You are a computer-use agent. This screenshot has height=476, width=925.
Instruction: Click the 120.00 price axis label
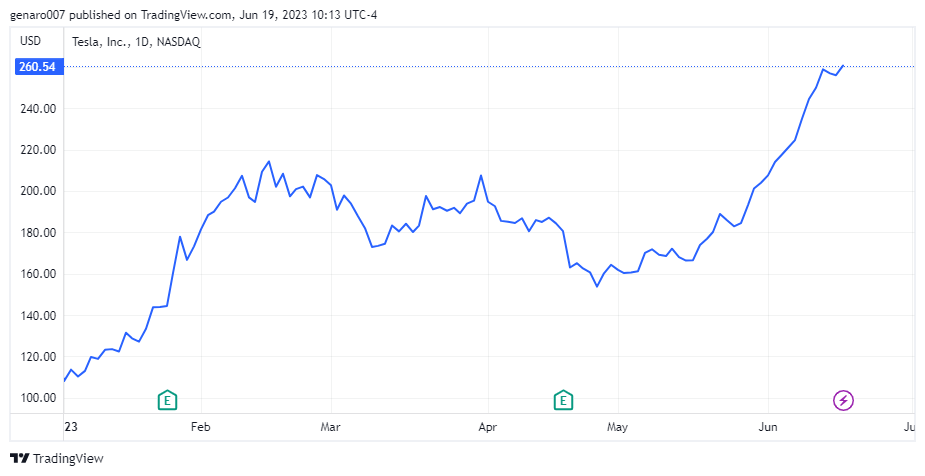pyautogui.click(x=38, y=357)
